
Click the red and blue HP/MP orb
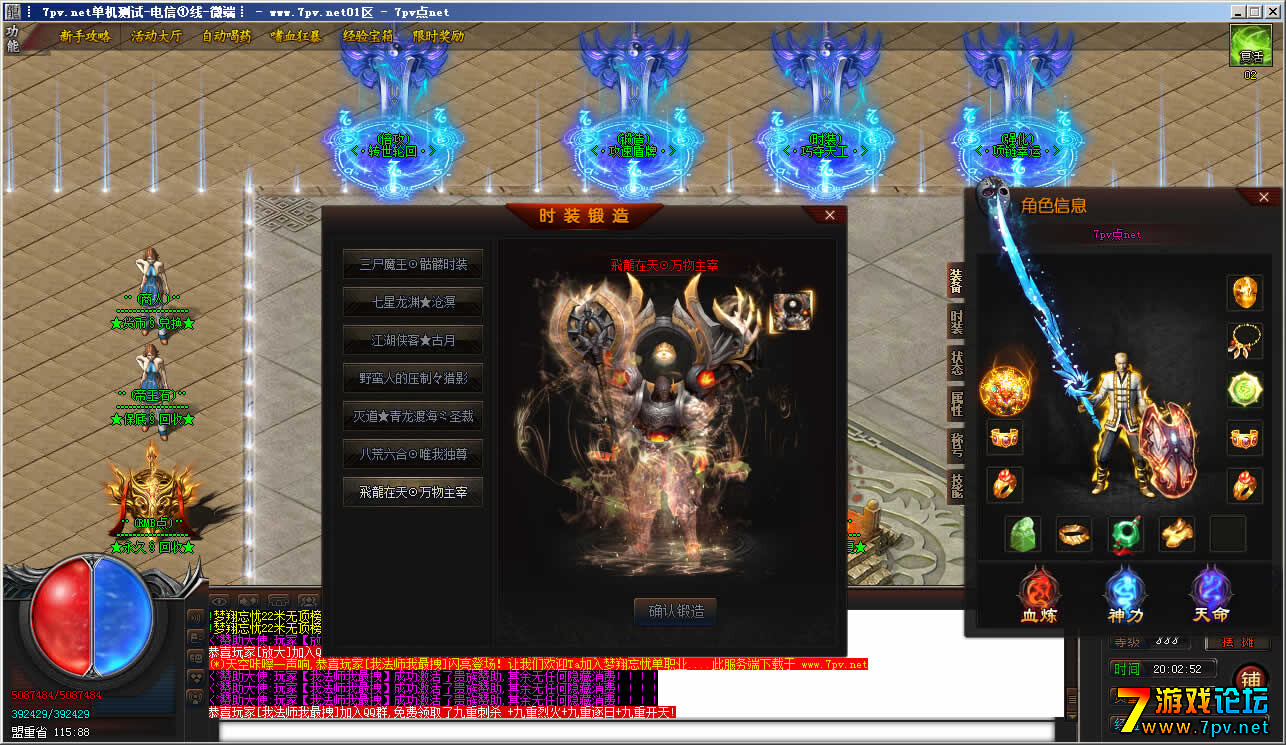pos(92,615)
